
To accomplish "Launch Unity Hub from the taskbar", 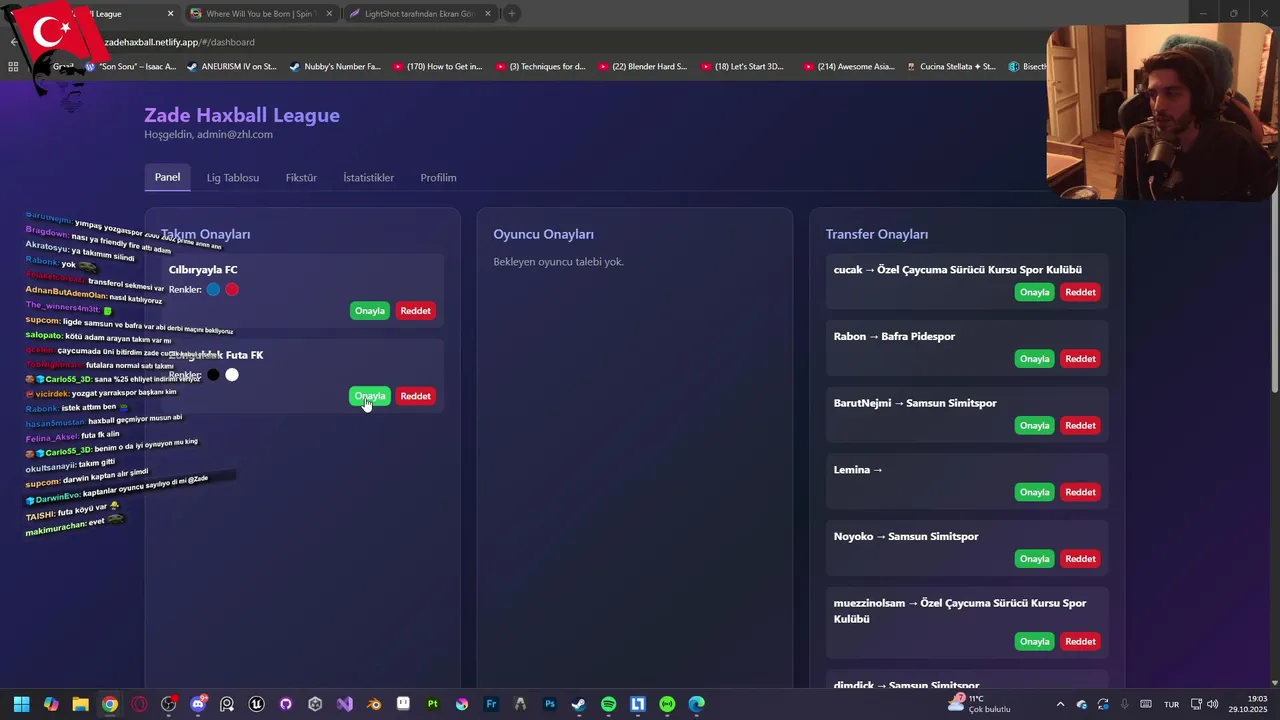I will pyautogui.click(x=315, y=704).
